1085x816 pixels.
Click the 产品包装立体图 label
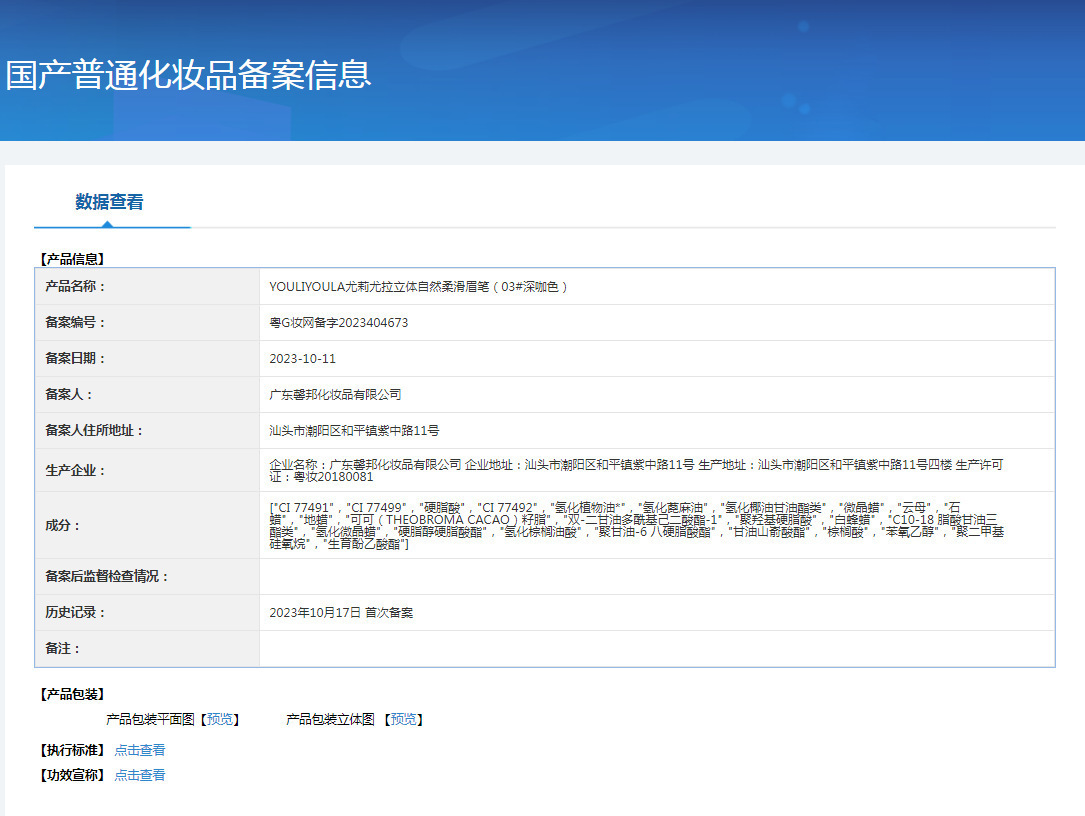click(x=330, y=720)
